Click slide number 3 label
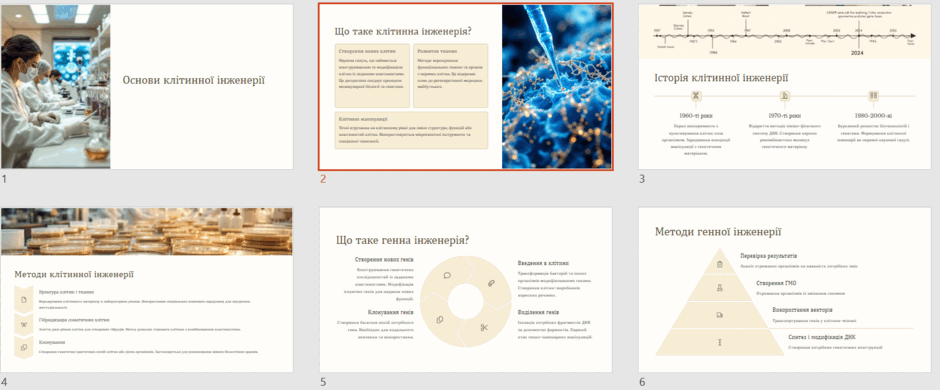Image resolution: width=940 pixels, height=390 pixels. coord(642,179)
